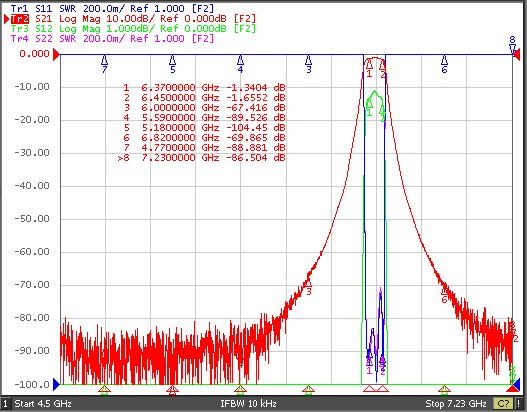The image size is (527, 412).
Task: Click red marker 6 on the S21 curve
Action: [x=444, y=294]
